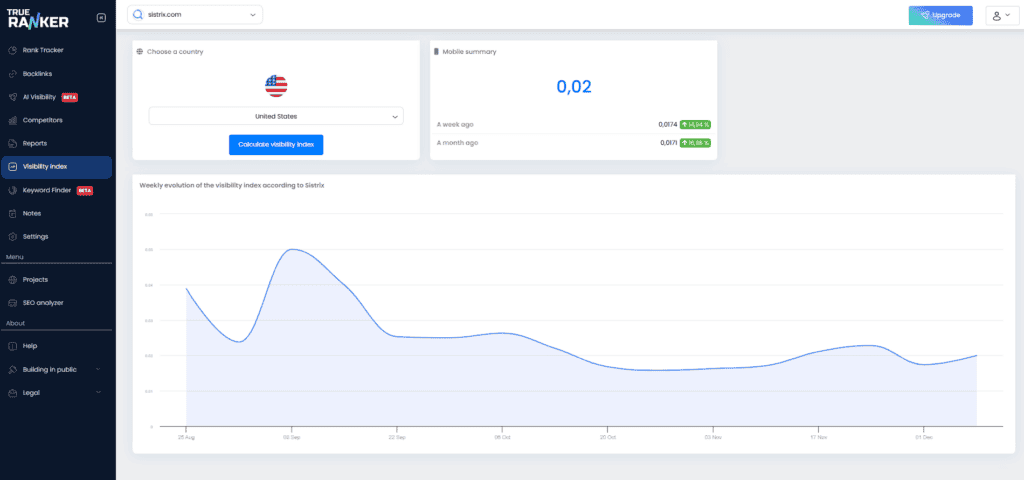The image size is (1024, 480).
Task: Click the SEO analyzer icon
Action: [12, 302]
